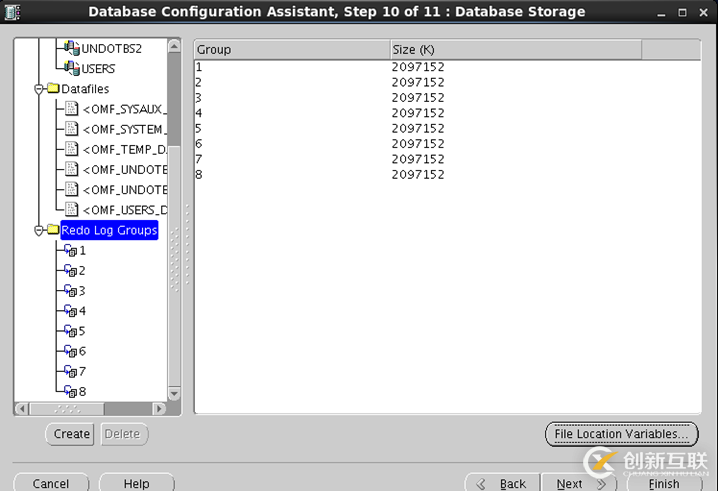Image resolution: width=718 pixels, height=491 pixels.
Task: Go Back to the previous step
Action: [x=502, y=483]
